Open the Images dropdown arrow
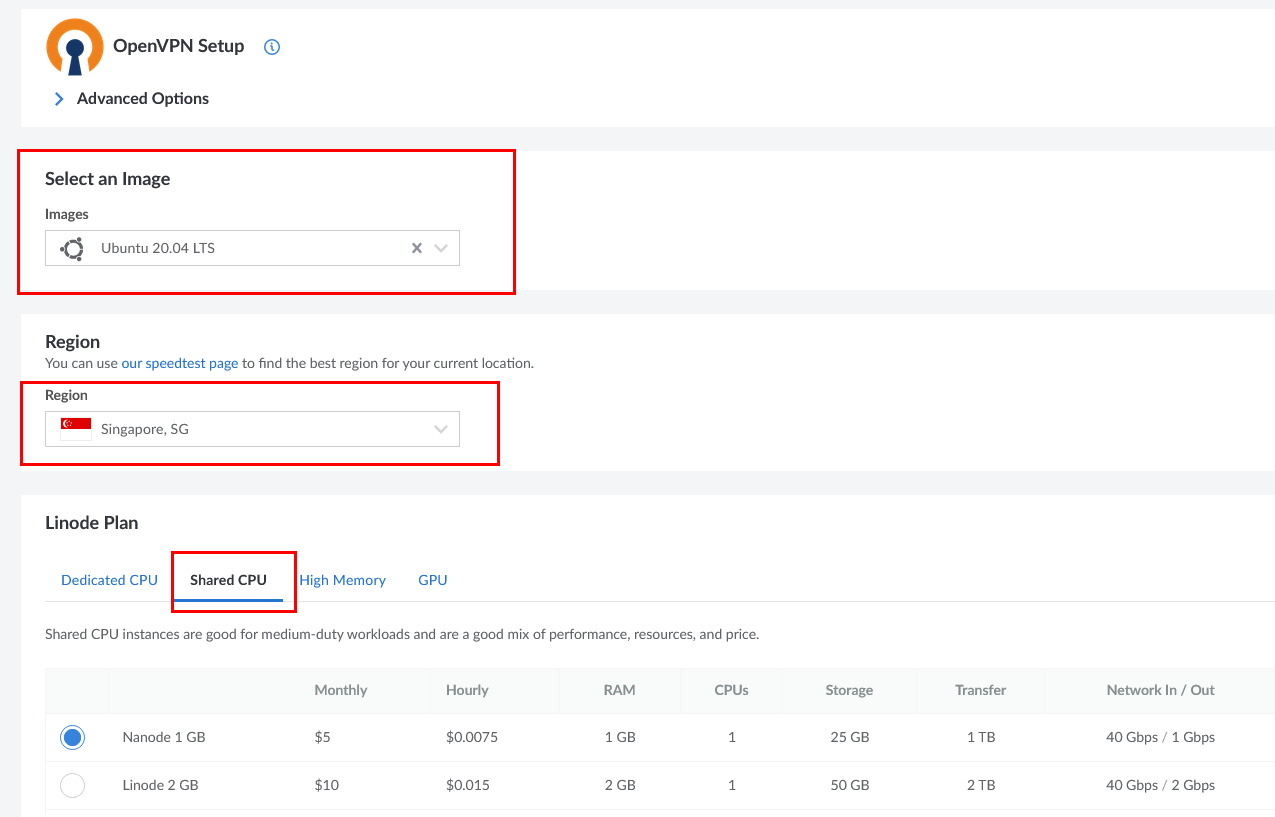Screen dimensions: 1275x817 [441, 249]
